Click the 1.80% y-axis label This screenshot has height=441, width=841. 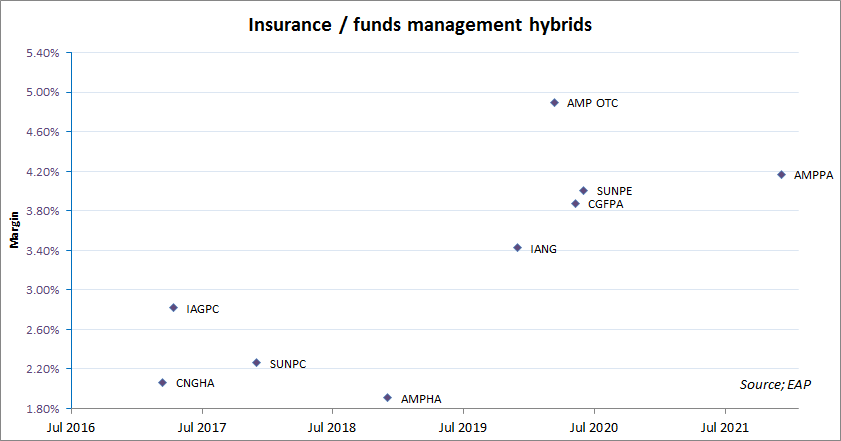(x=43, y=409)
